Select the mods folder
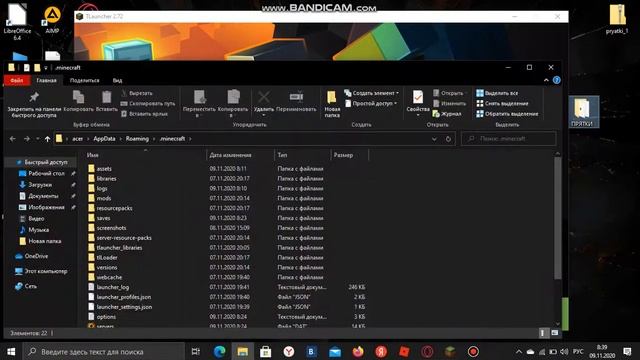Viewport: 640px width, 360px height. [104, 198]
